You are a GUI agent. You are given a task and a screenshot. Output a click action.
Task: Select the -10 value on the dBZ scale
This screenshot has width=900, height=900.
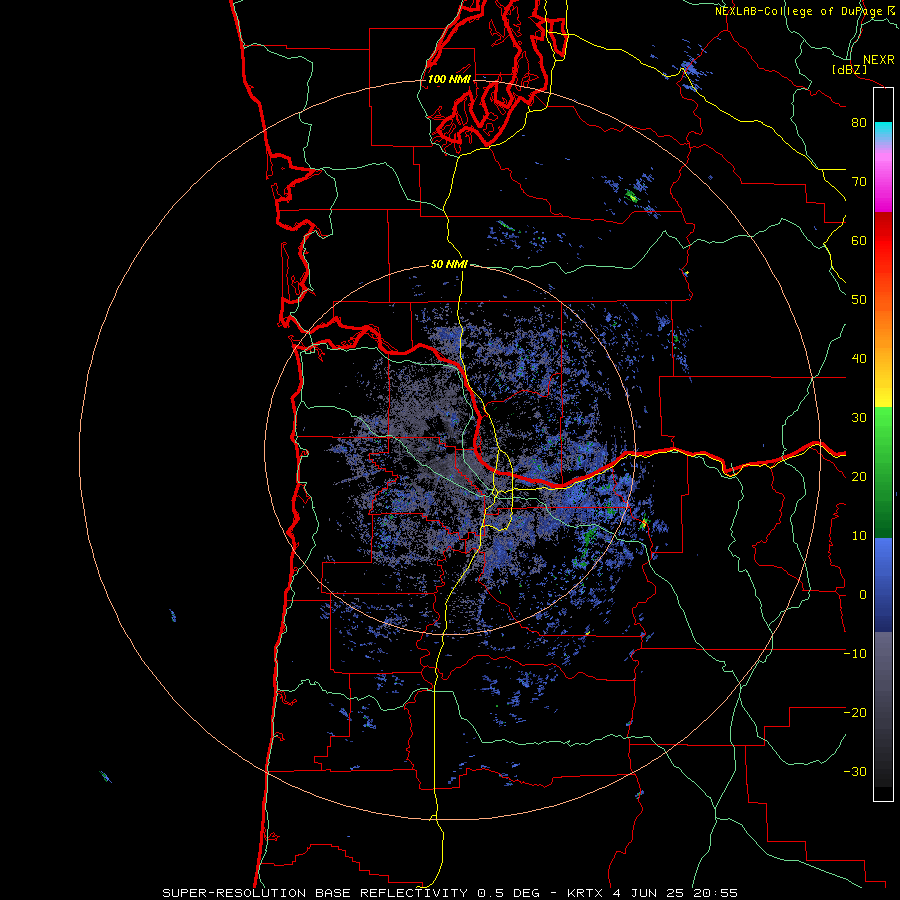coord(855,654)
